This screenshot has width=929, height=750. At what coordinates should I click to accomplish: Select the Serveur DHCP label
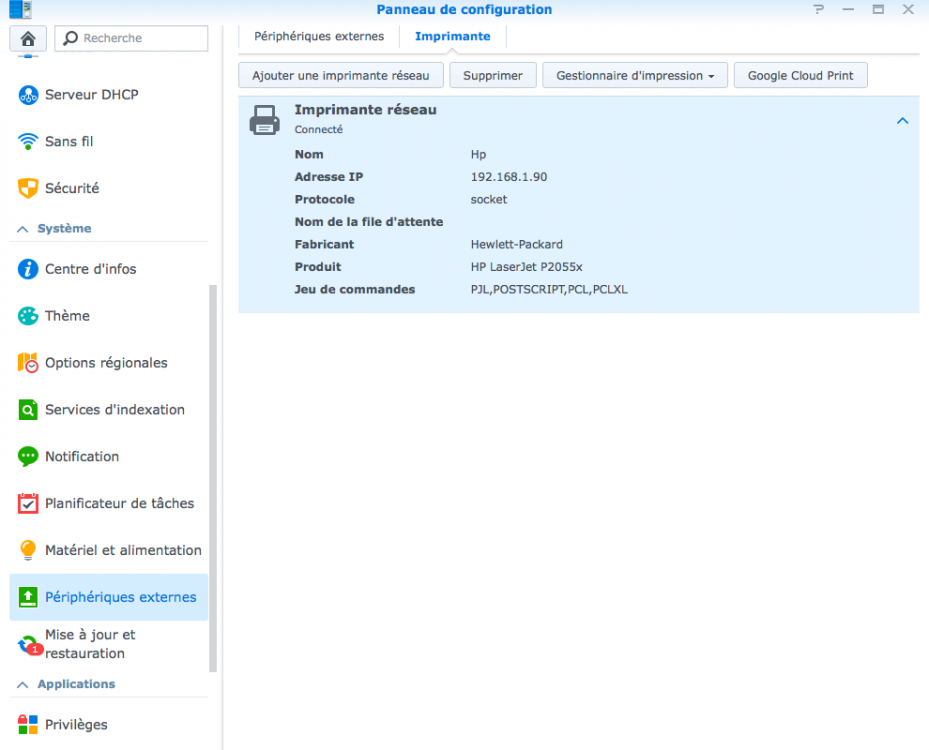tap(92, 95)
